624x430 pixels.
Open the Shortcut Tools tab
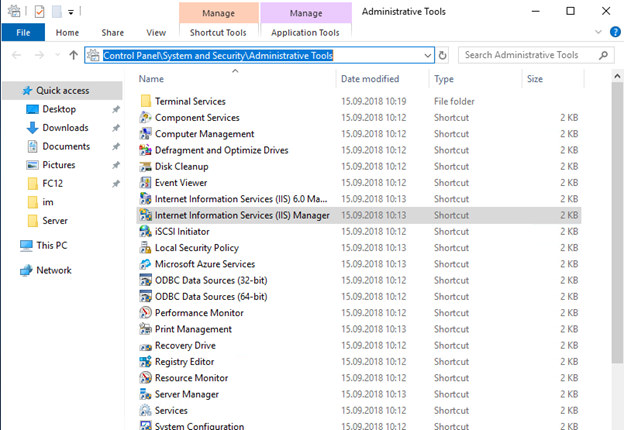(218, 33)
